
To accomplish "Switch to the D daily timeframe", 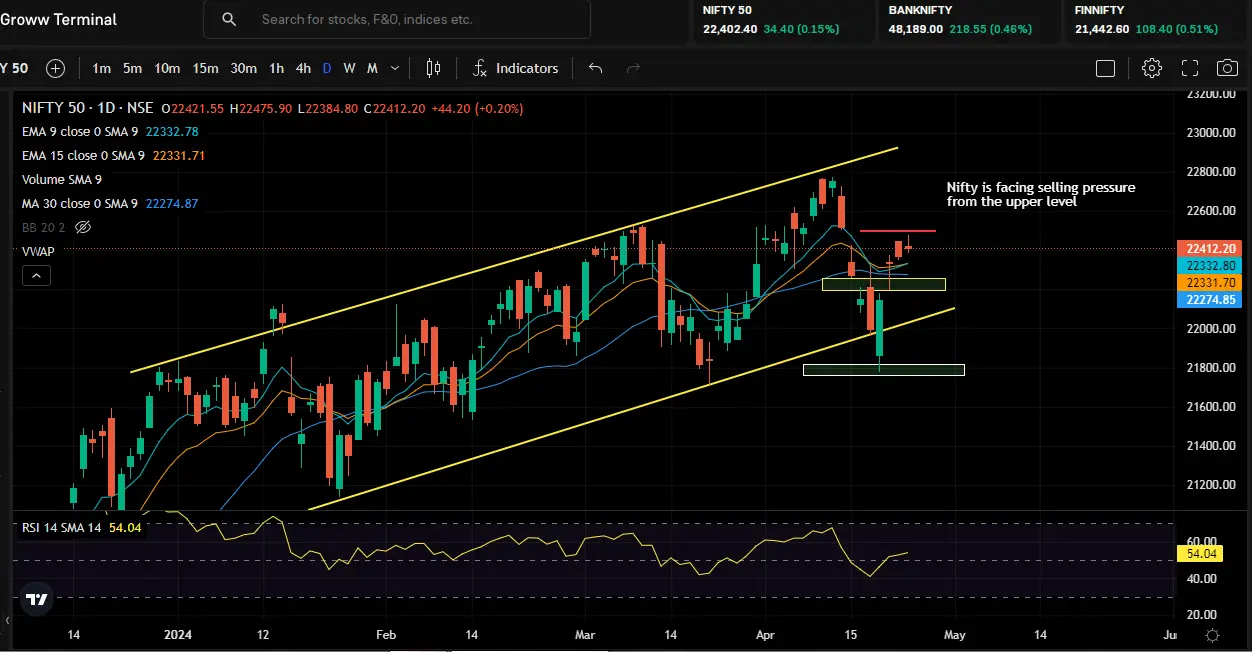I will coord(326,68).
